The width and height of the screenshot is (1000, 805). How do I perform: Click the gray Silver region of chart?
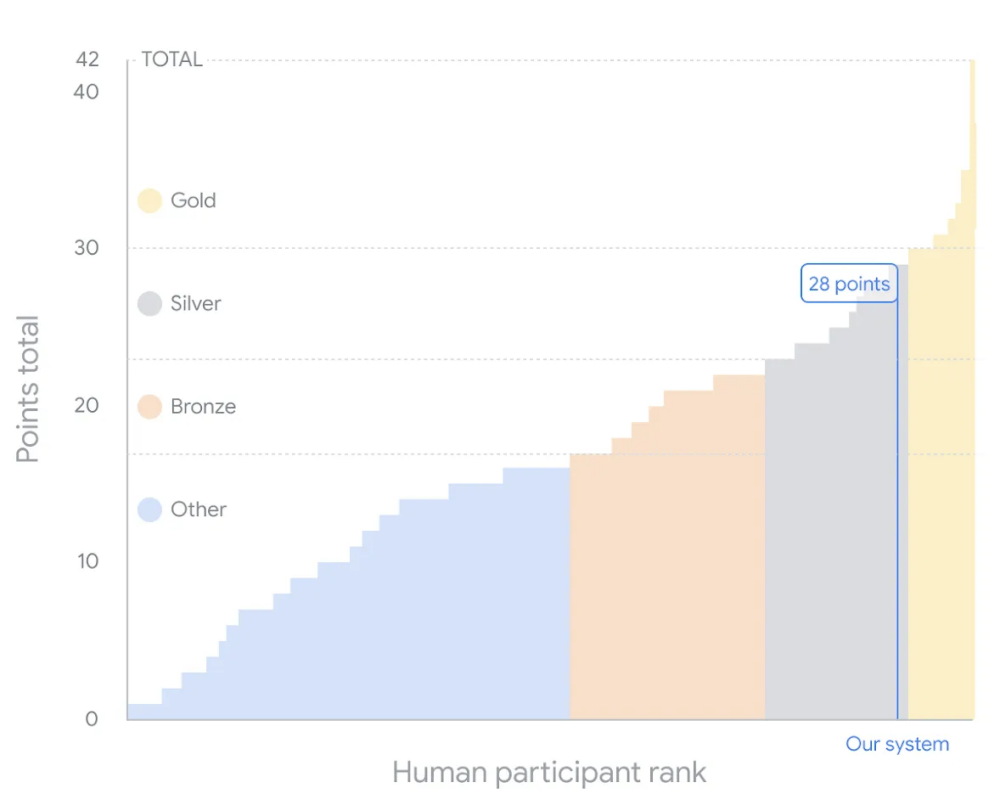point(830,530)
